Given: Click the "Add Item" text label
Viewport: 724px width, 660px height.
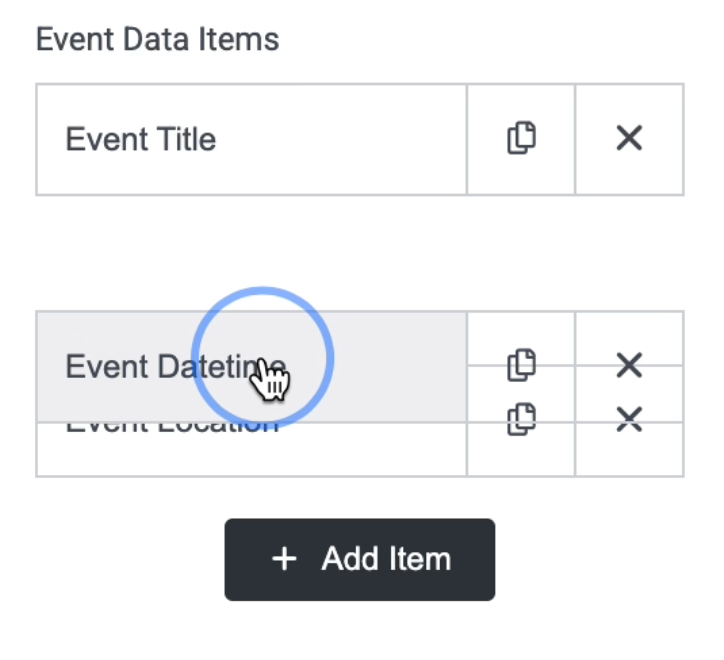Looking at the screenshot, I should [x=386, y=559].
